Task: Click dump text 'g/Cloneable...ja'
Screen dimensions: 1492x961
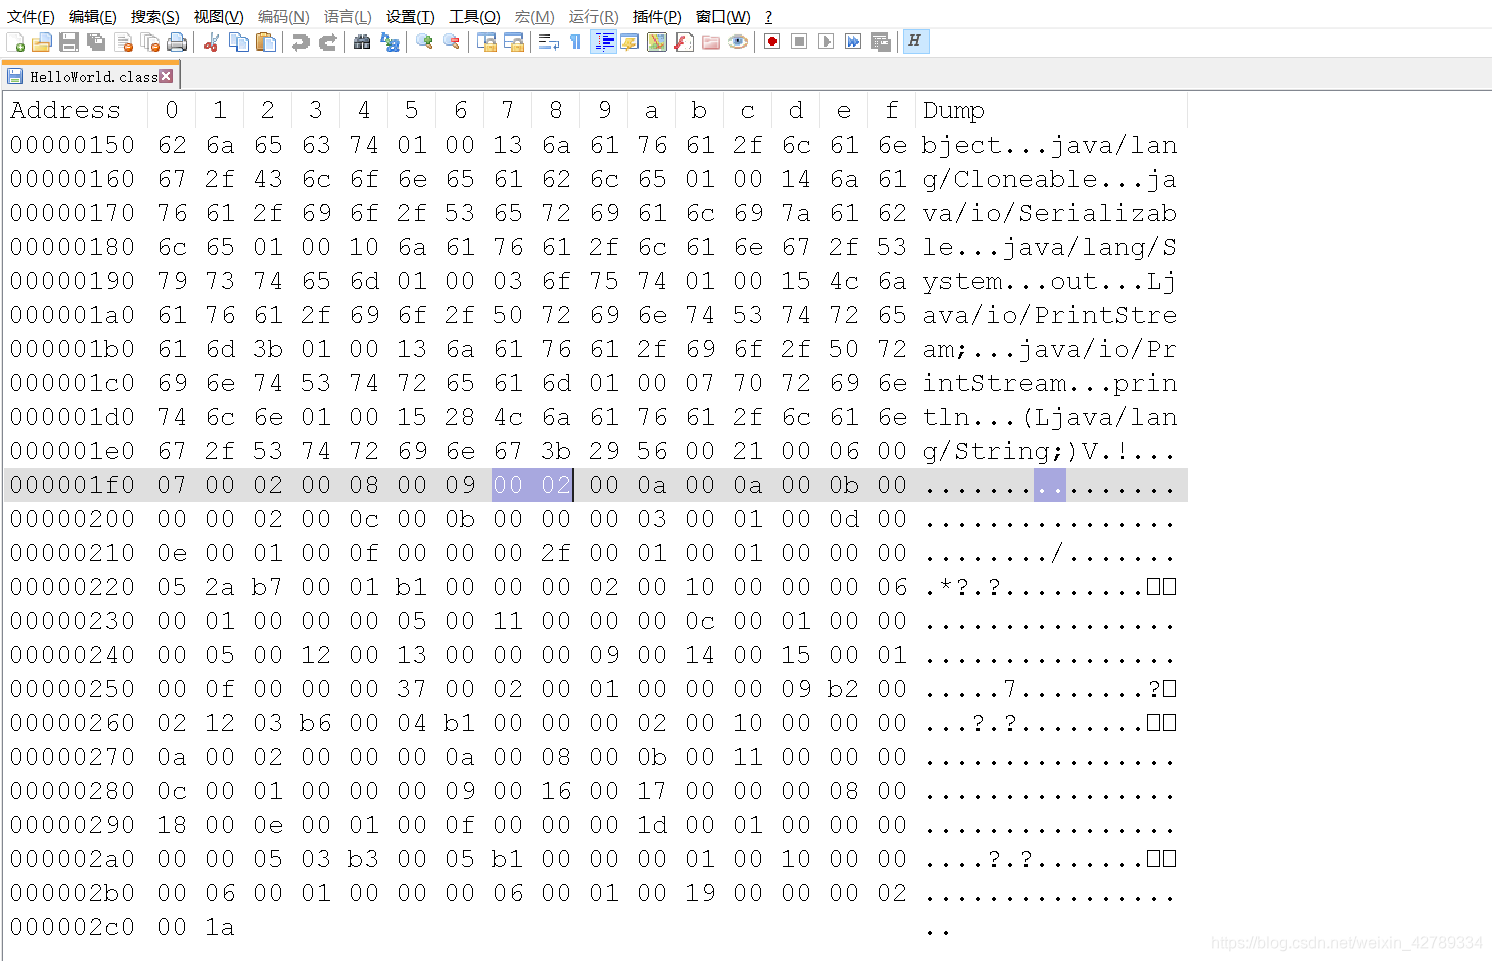Action: click(x=1050, y=179)
